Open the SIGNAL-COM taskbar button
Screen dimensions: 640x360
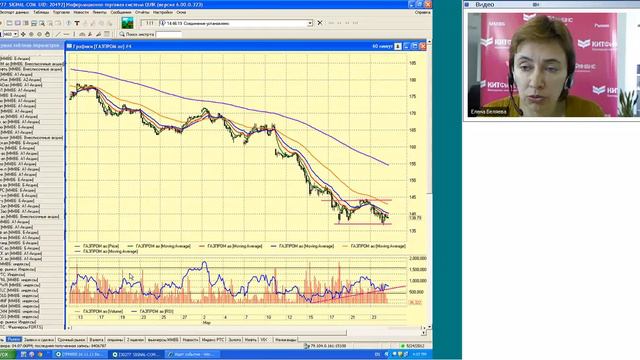(136, 354)
